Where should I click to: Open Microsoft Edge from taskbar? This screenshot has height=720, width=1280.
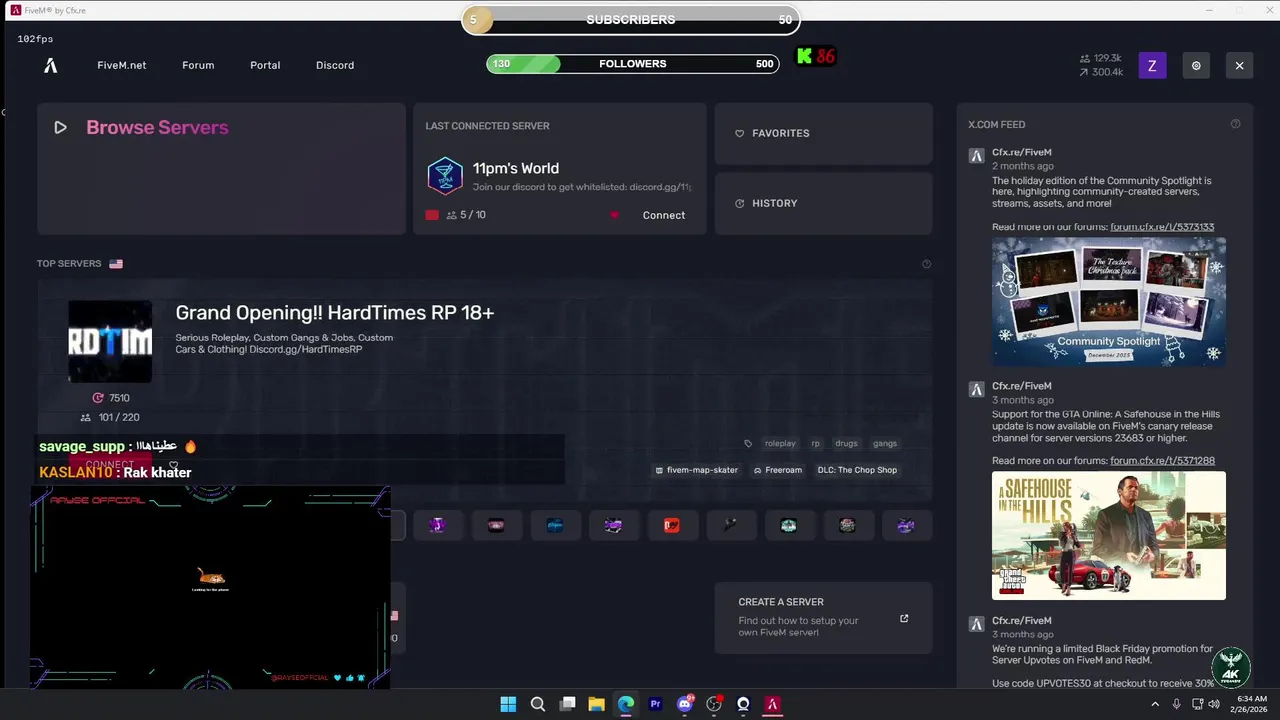tap(626, 704)
